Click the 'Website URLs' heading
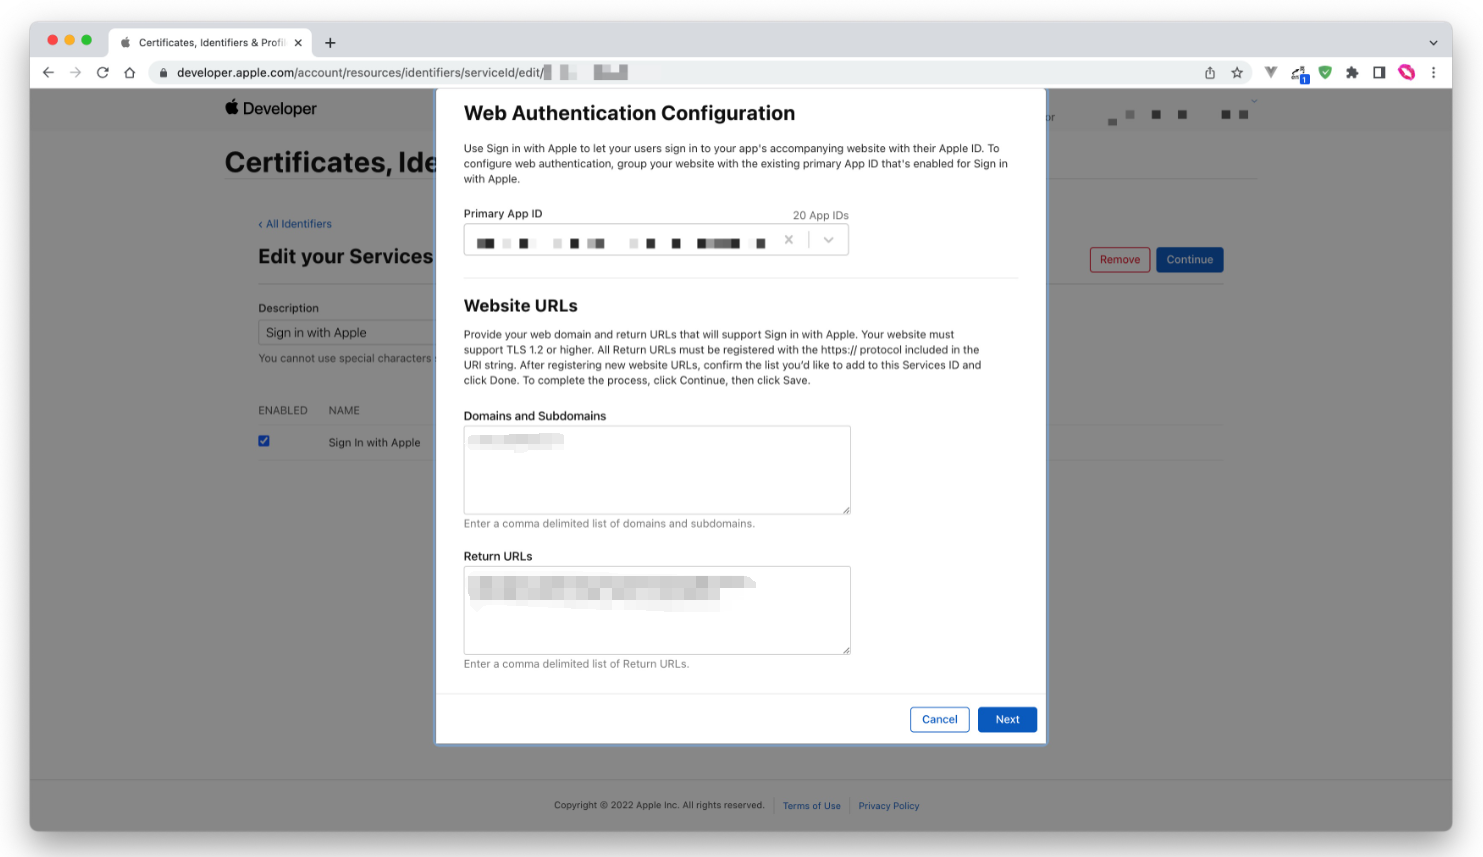1483x857 pixels. [521, 306]
